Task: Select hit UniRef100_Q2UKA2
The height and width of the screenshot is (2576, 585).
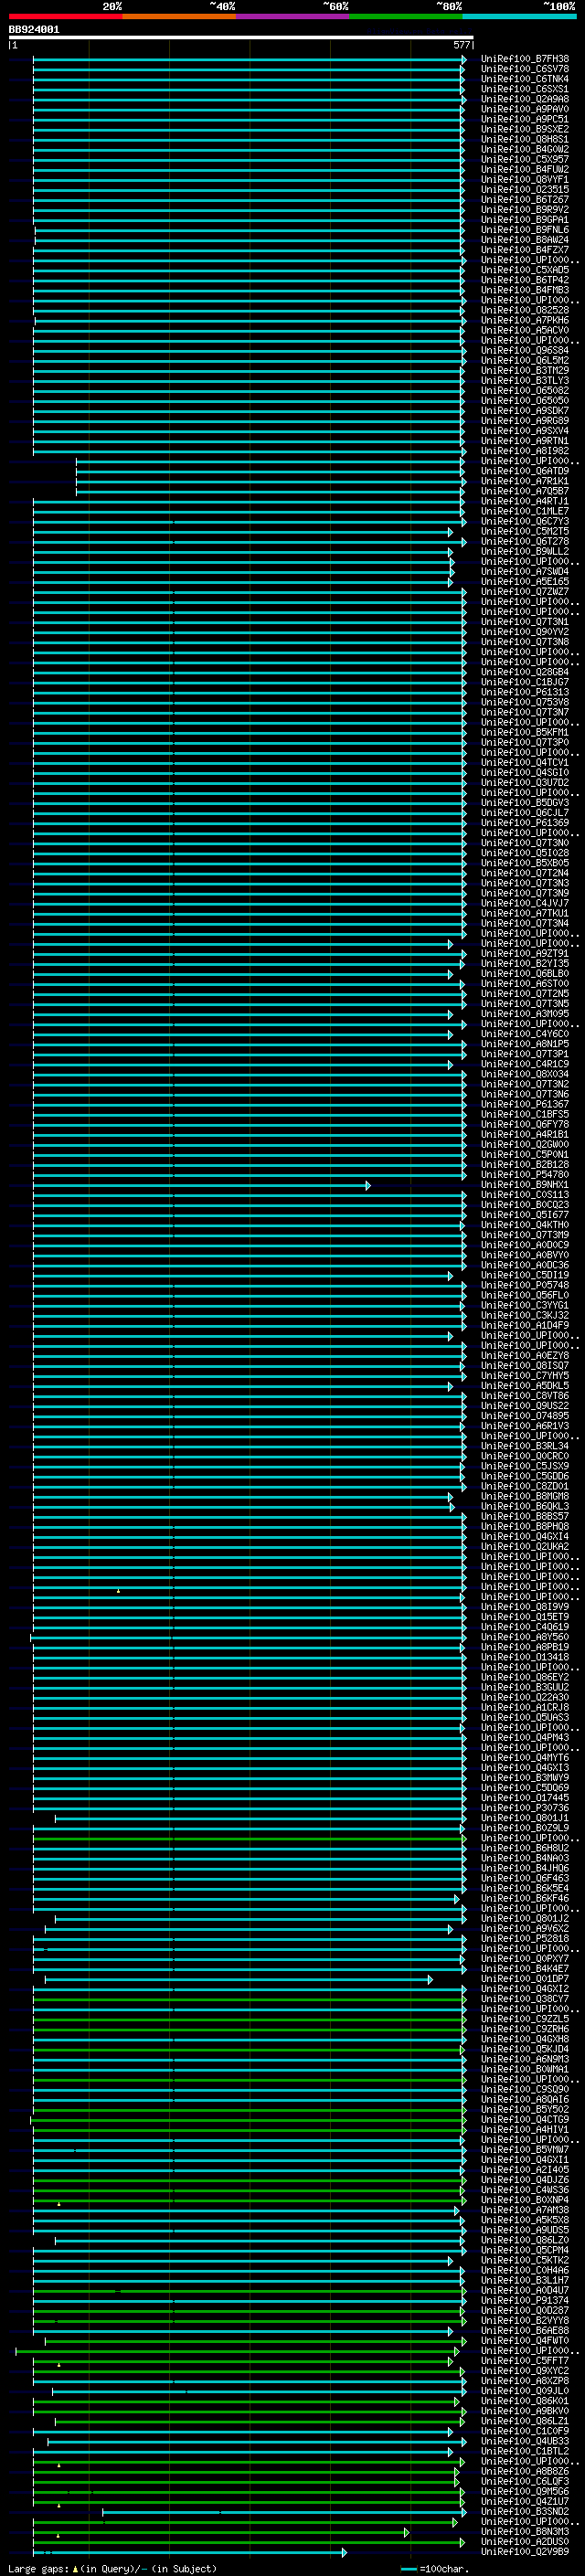Action: tap(525, 1546)
